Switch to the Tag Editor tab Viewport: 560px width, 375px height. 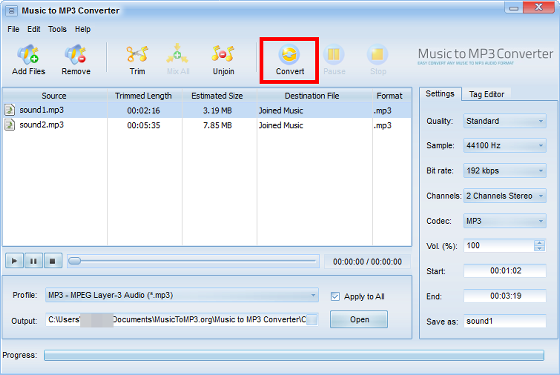pyautogui.click(x=486, y=94)
